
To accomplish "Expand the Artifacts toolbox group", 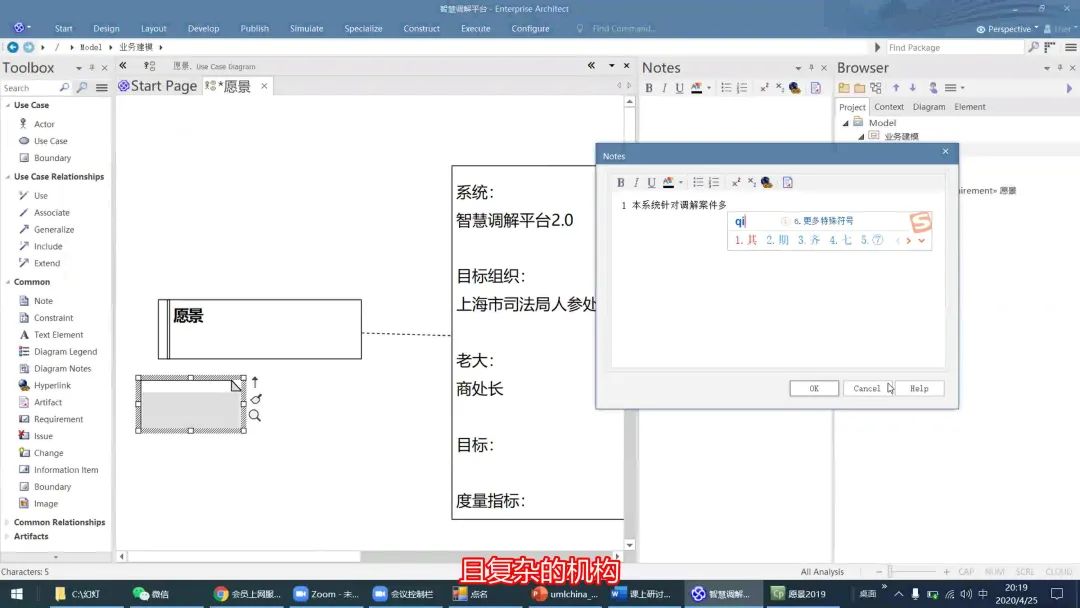I will 8,536.
